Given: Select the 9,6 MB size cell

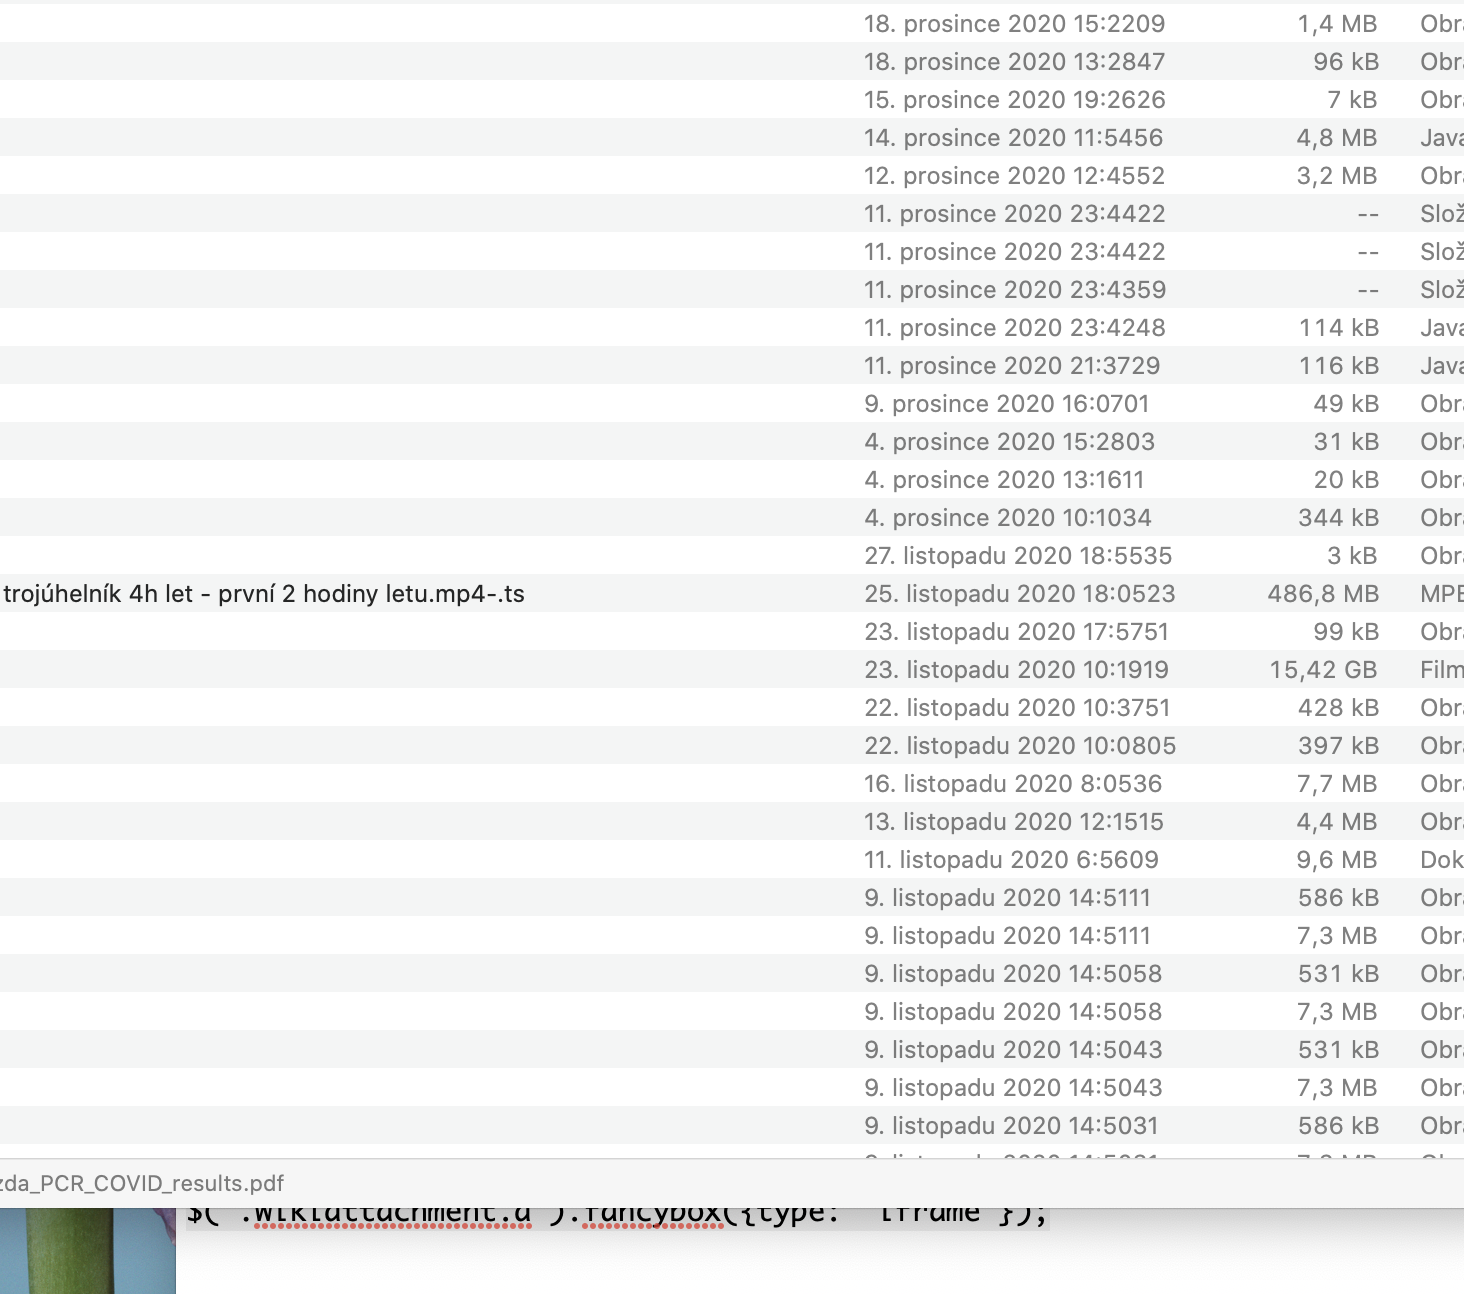Looking at the screenshot, I should point(1338,860).
